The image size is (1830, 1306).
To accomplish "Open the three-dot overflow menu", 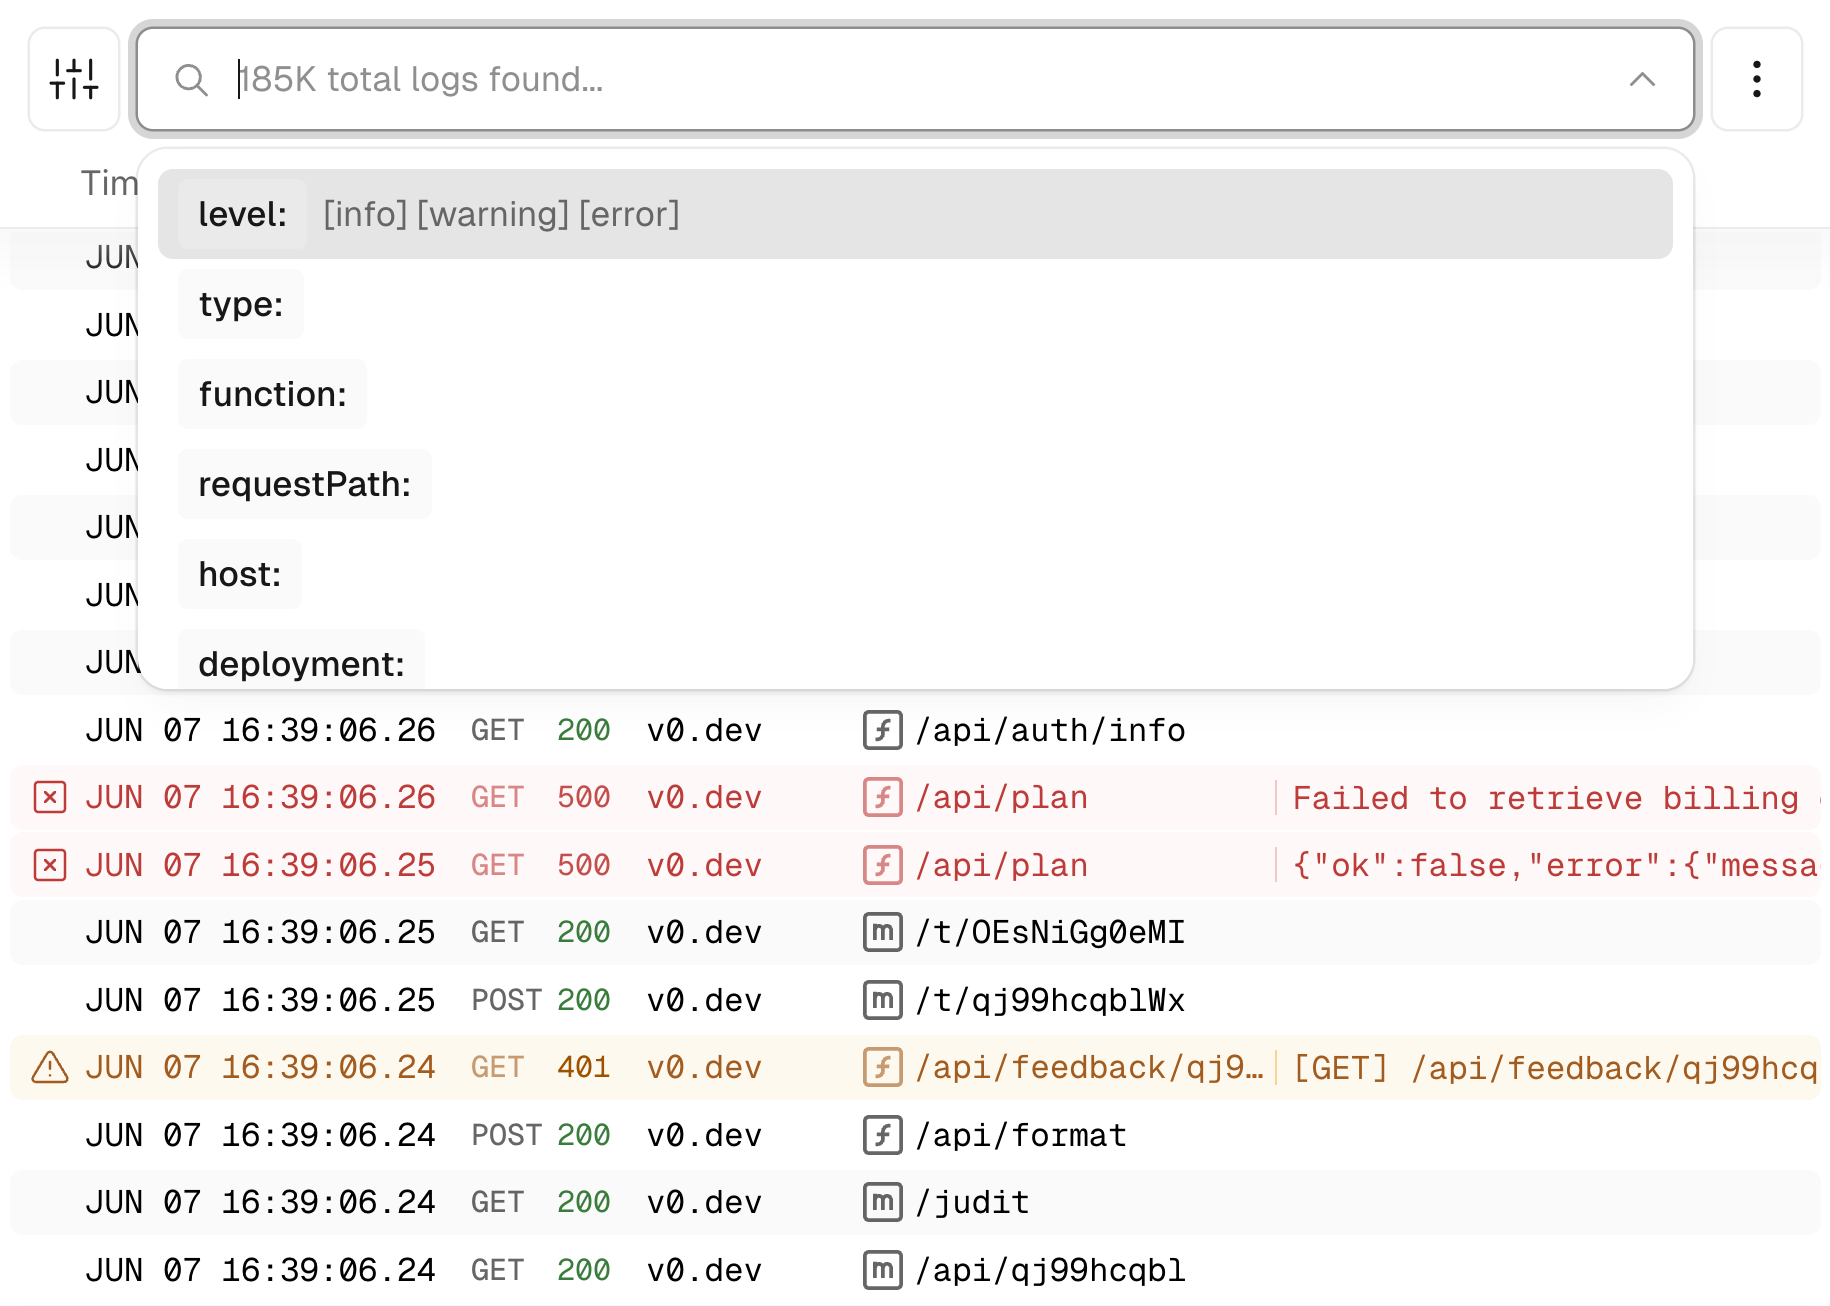I will point(1756,79).
